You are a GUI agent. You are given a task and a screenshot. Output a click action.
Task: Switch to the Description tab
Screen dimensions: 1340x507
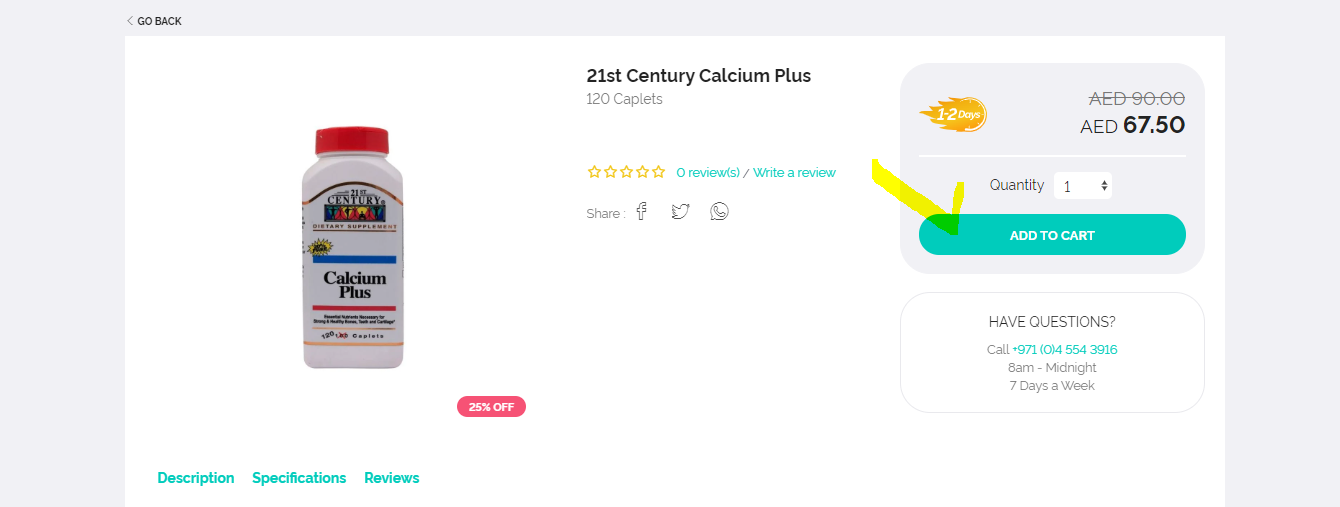(x=196, y=478)
